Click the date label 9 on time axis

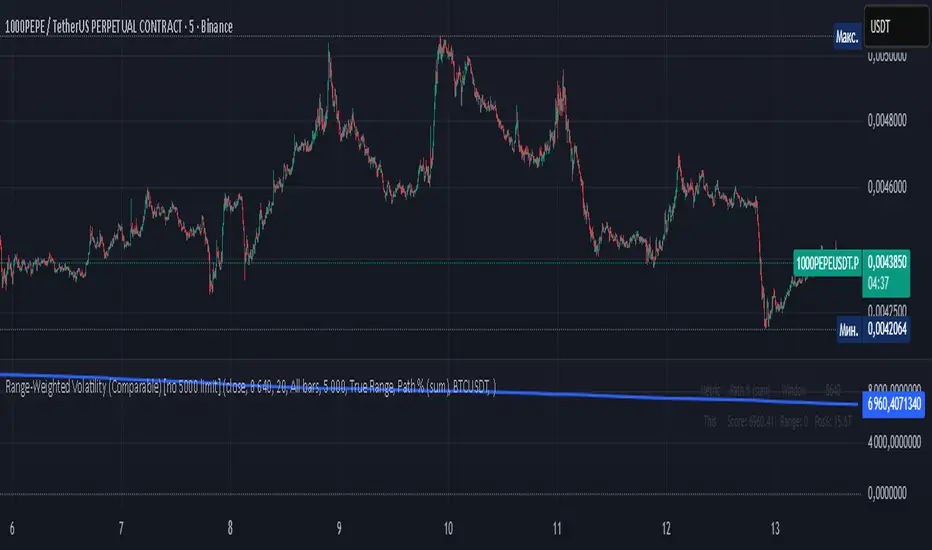pyautogui.click(x=339, y=529)
